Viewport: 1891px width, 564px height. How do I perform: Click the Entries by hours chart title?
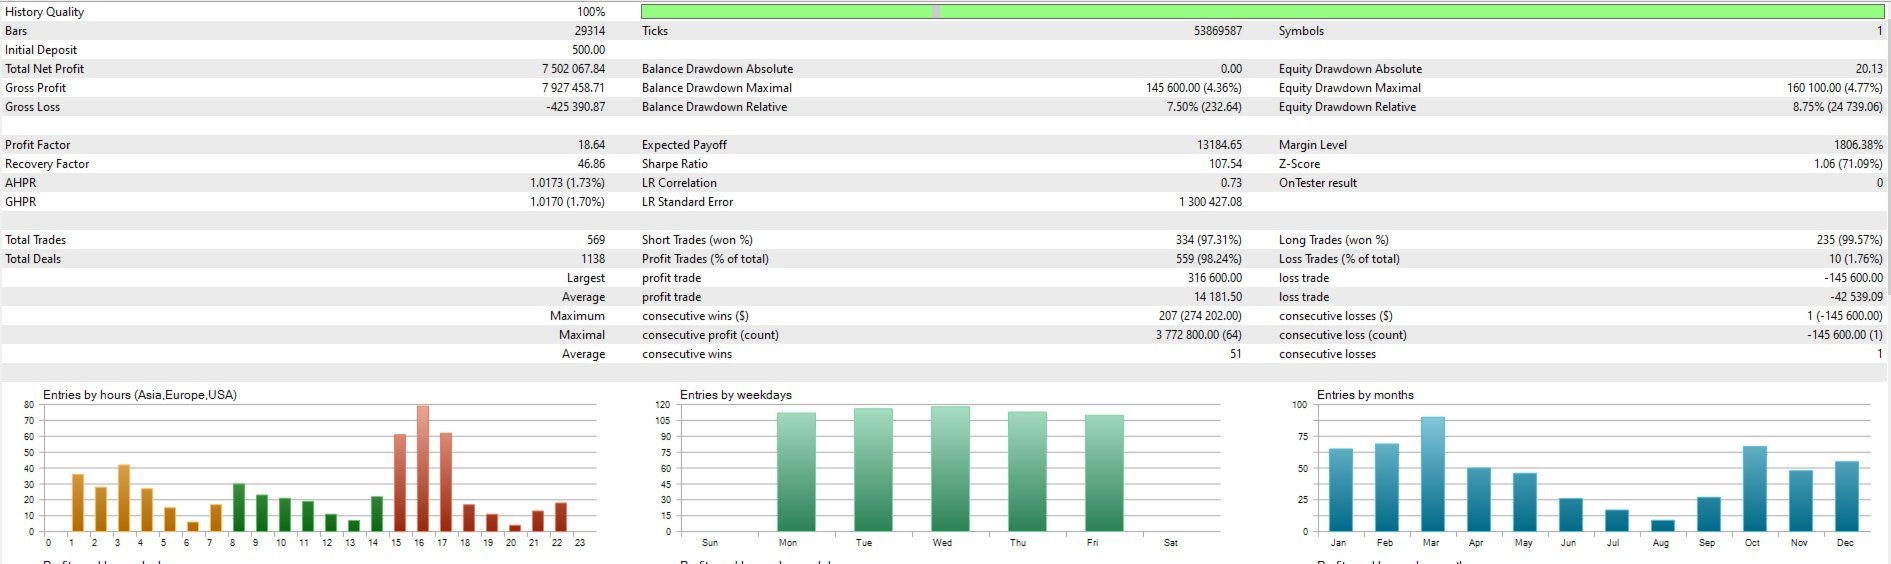(140, 395)
